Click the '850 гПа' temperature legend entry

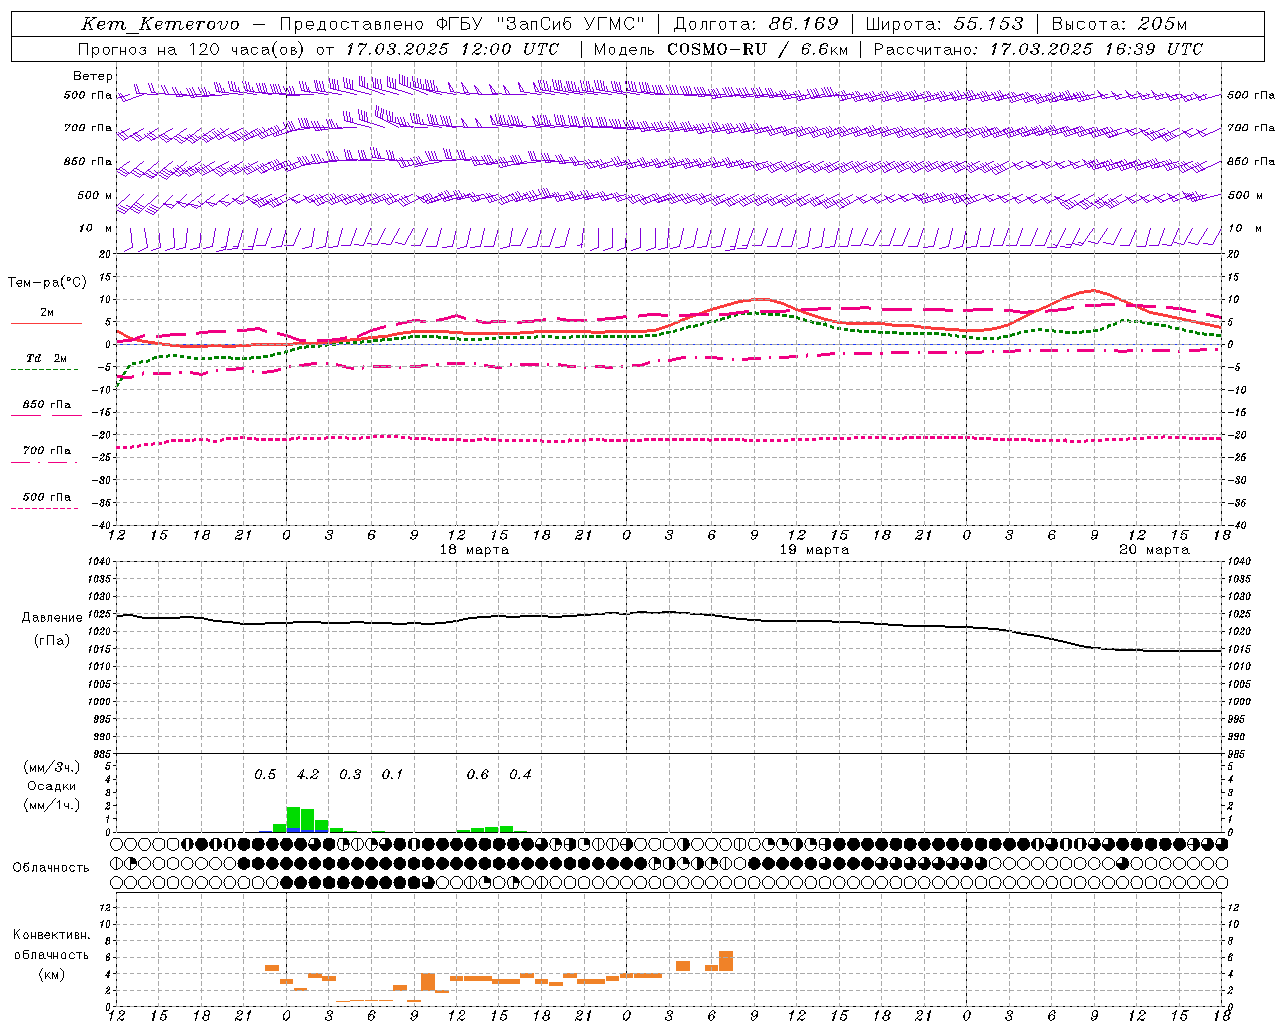pos(46,405)
